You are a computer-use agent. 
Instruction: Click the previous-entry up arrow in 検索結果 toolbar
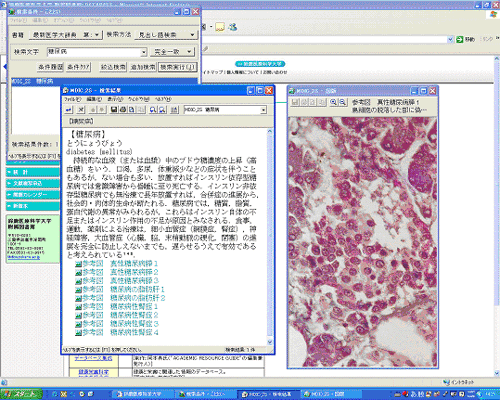[94, 110]
